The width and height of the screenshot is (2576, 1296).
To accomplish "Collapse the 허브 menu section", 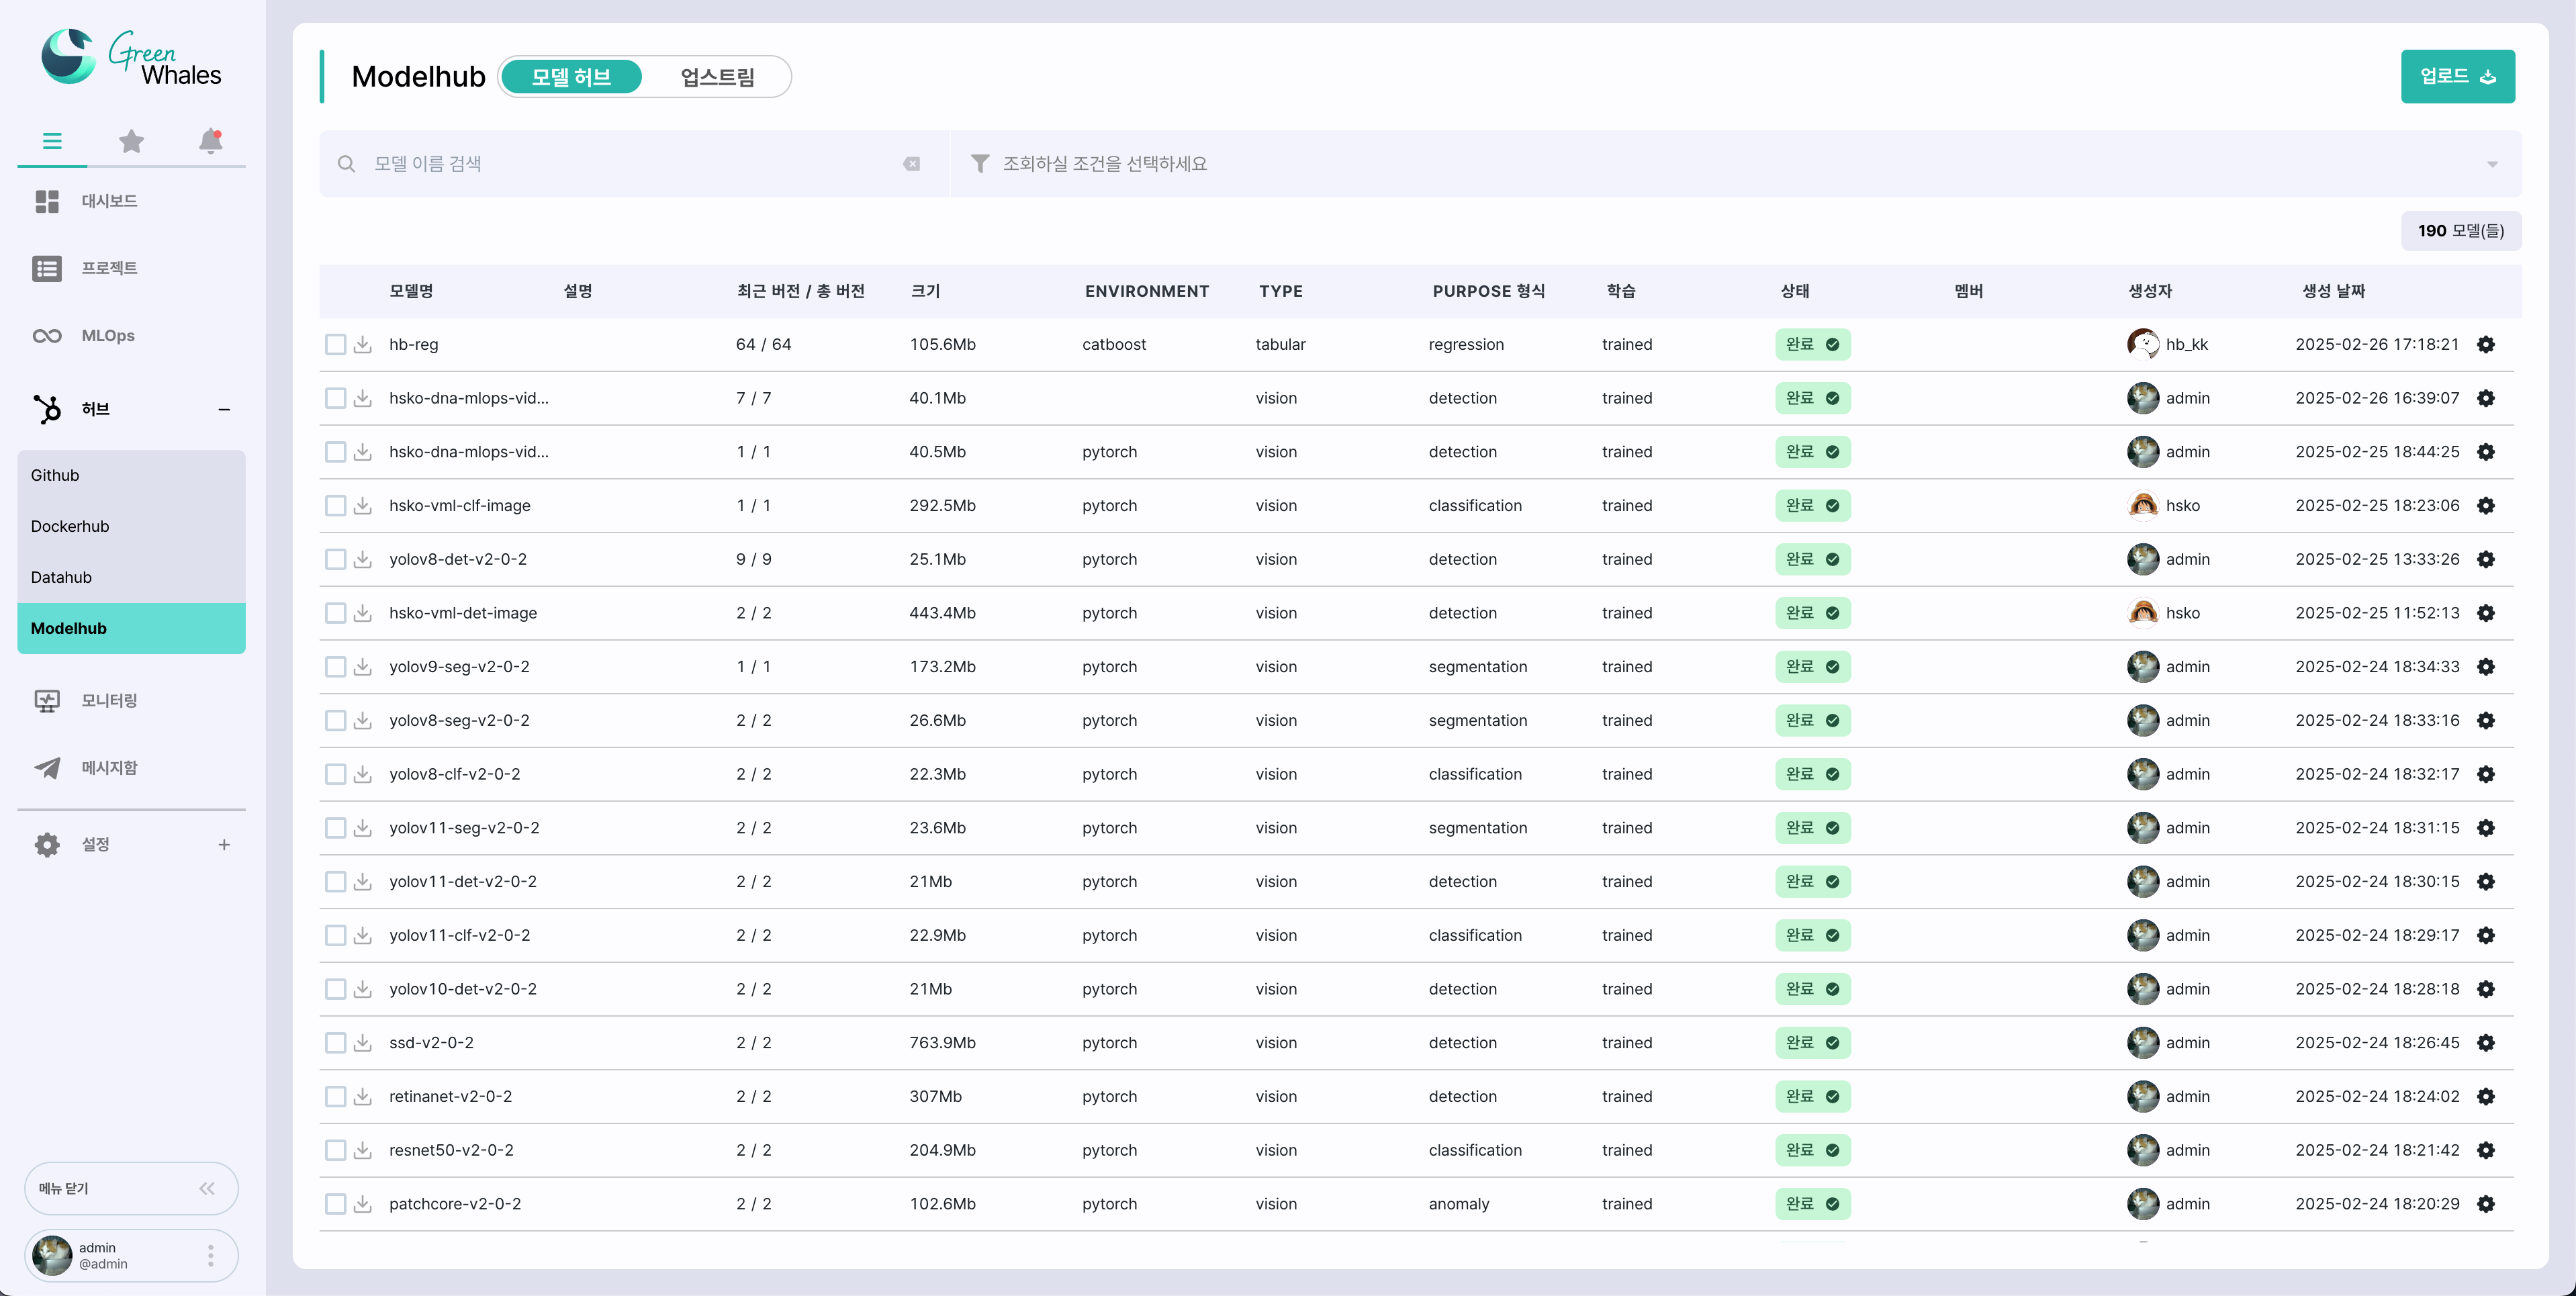I will tap(224, 409).
